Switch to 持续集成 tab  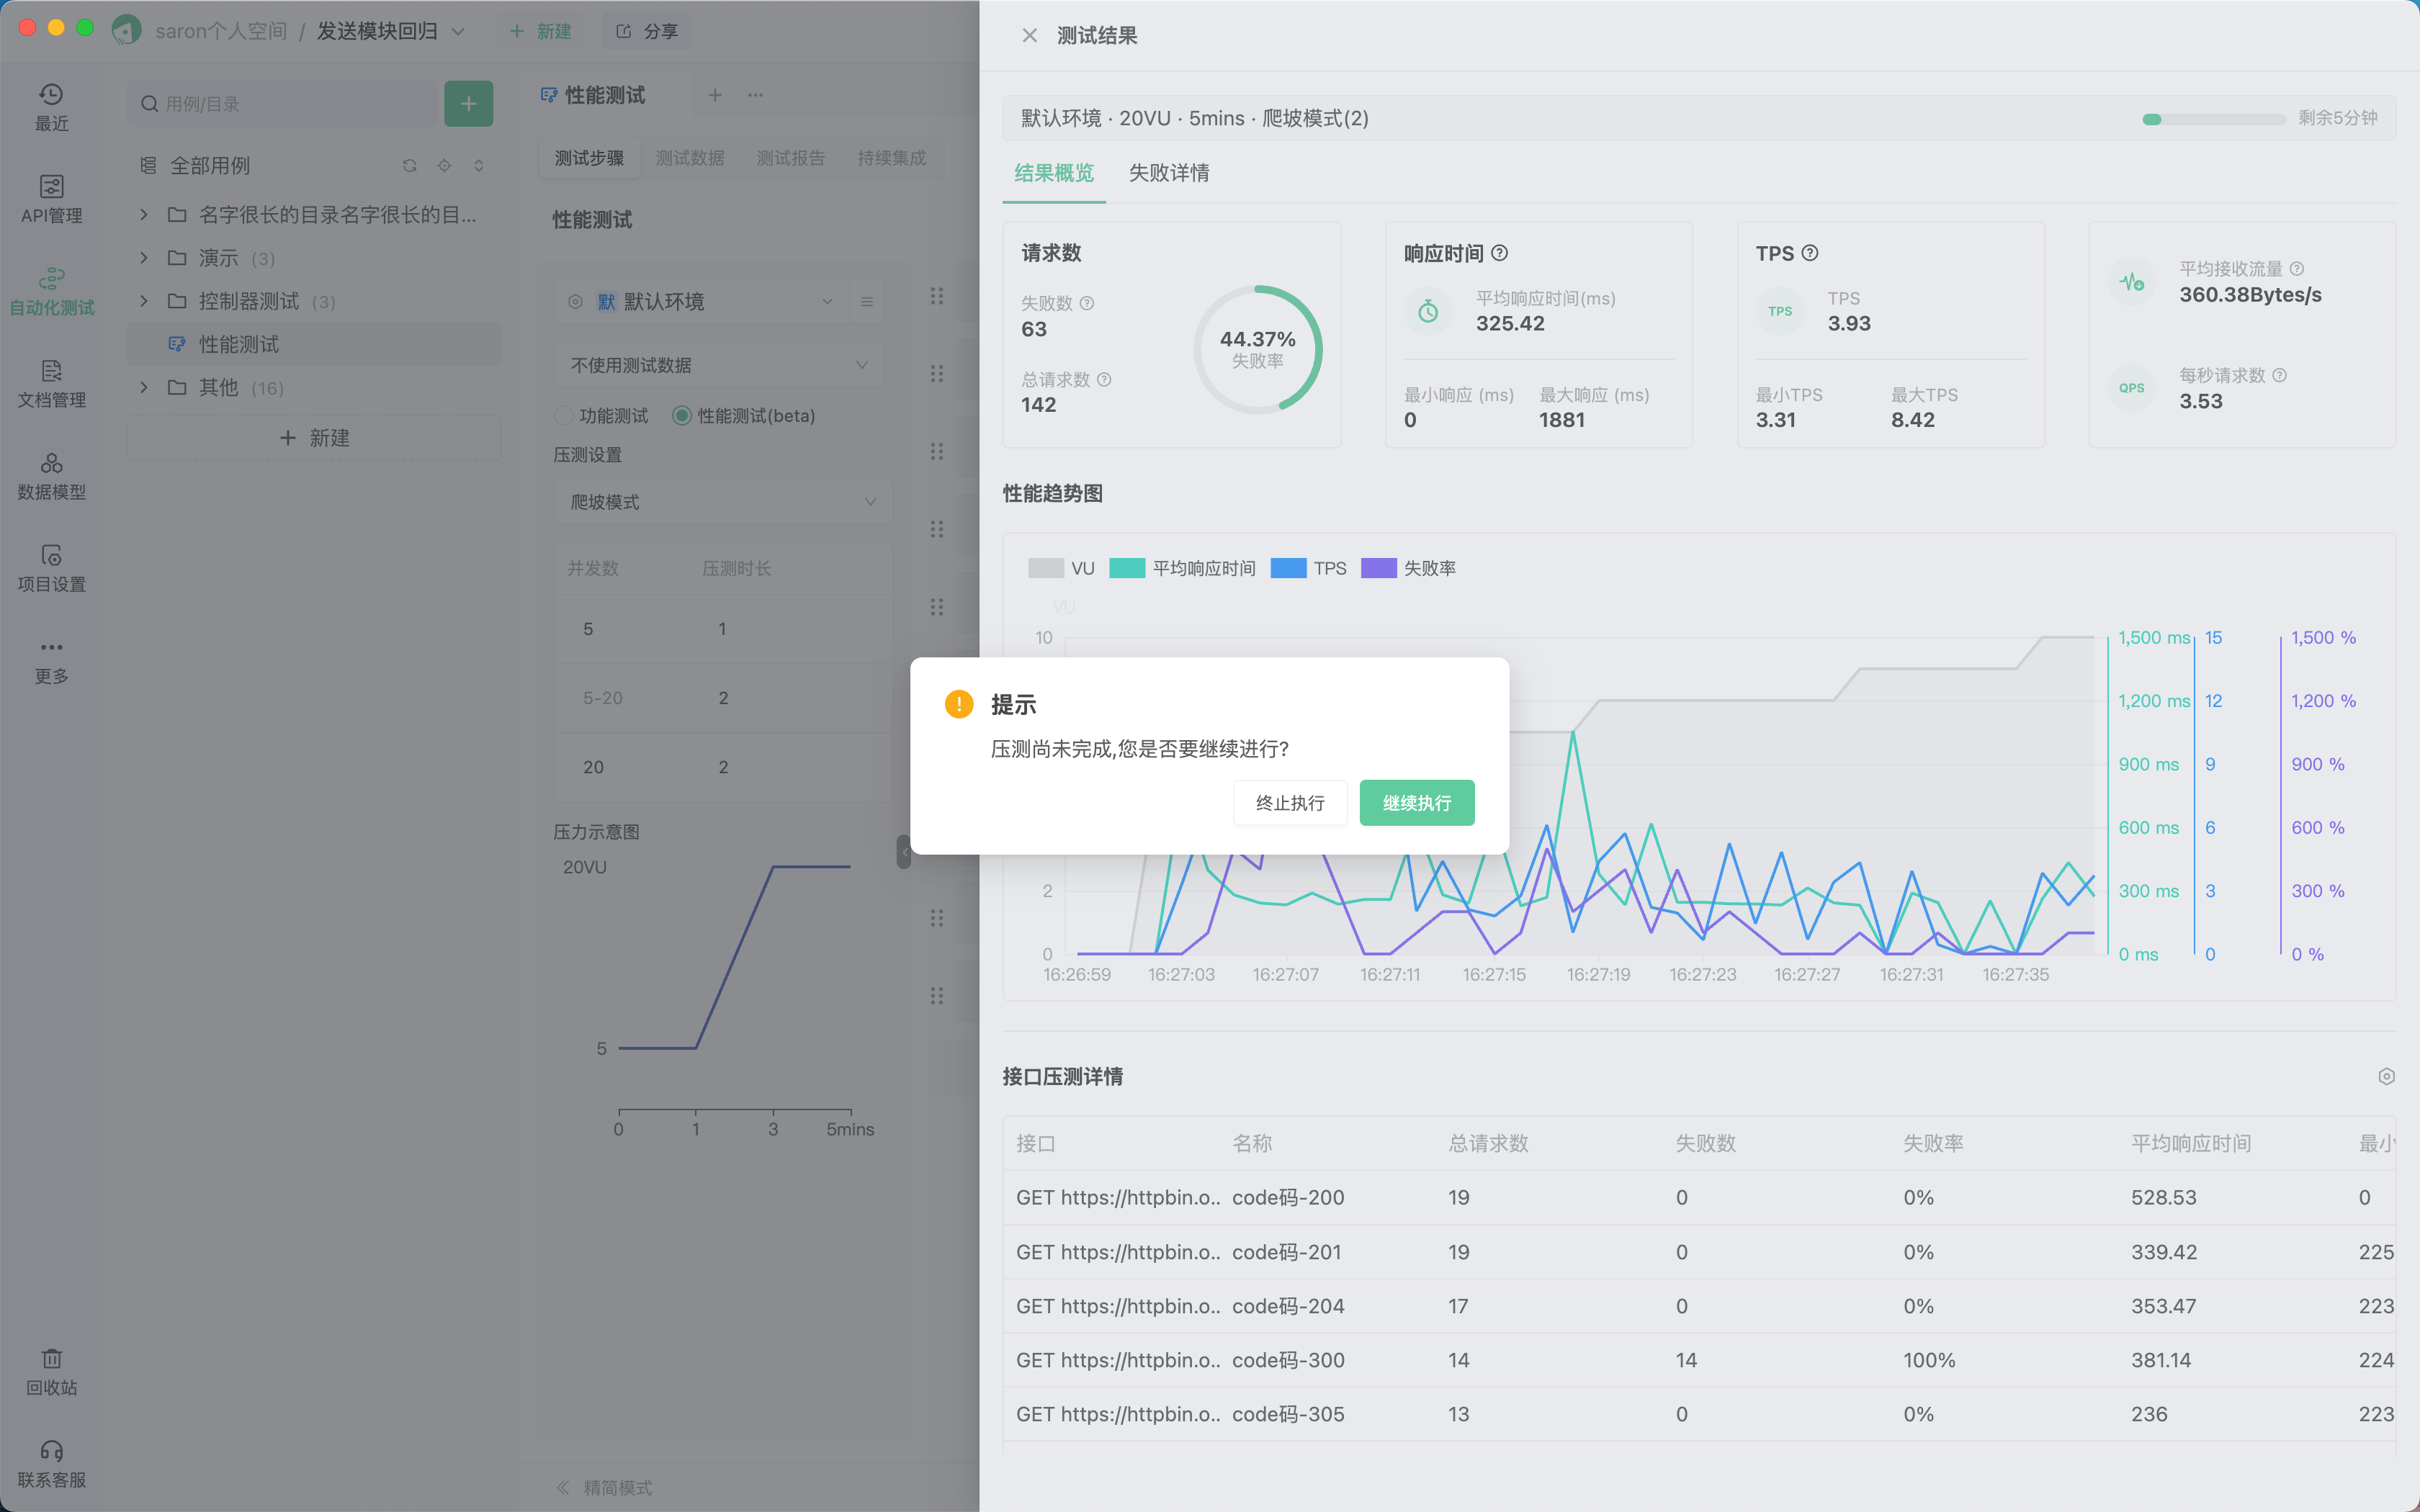coord(891,158)
